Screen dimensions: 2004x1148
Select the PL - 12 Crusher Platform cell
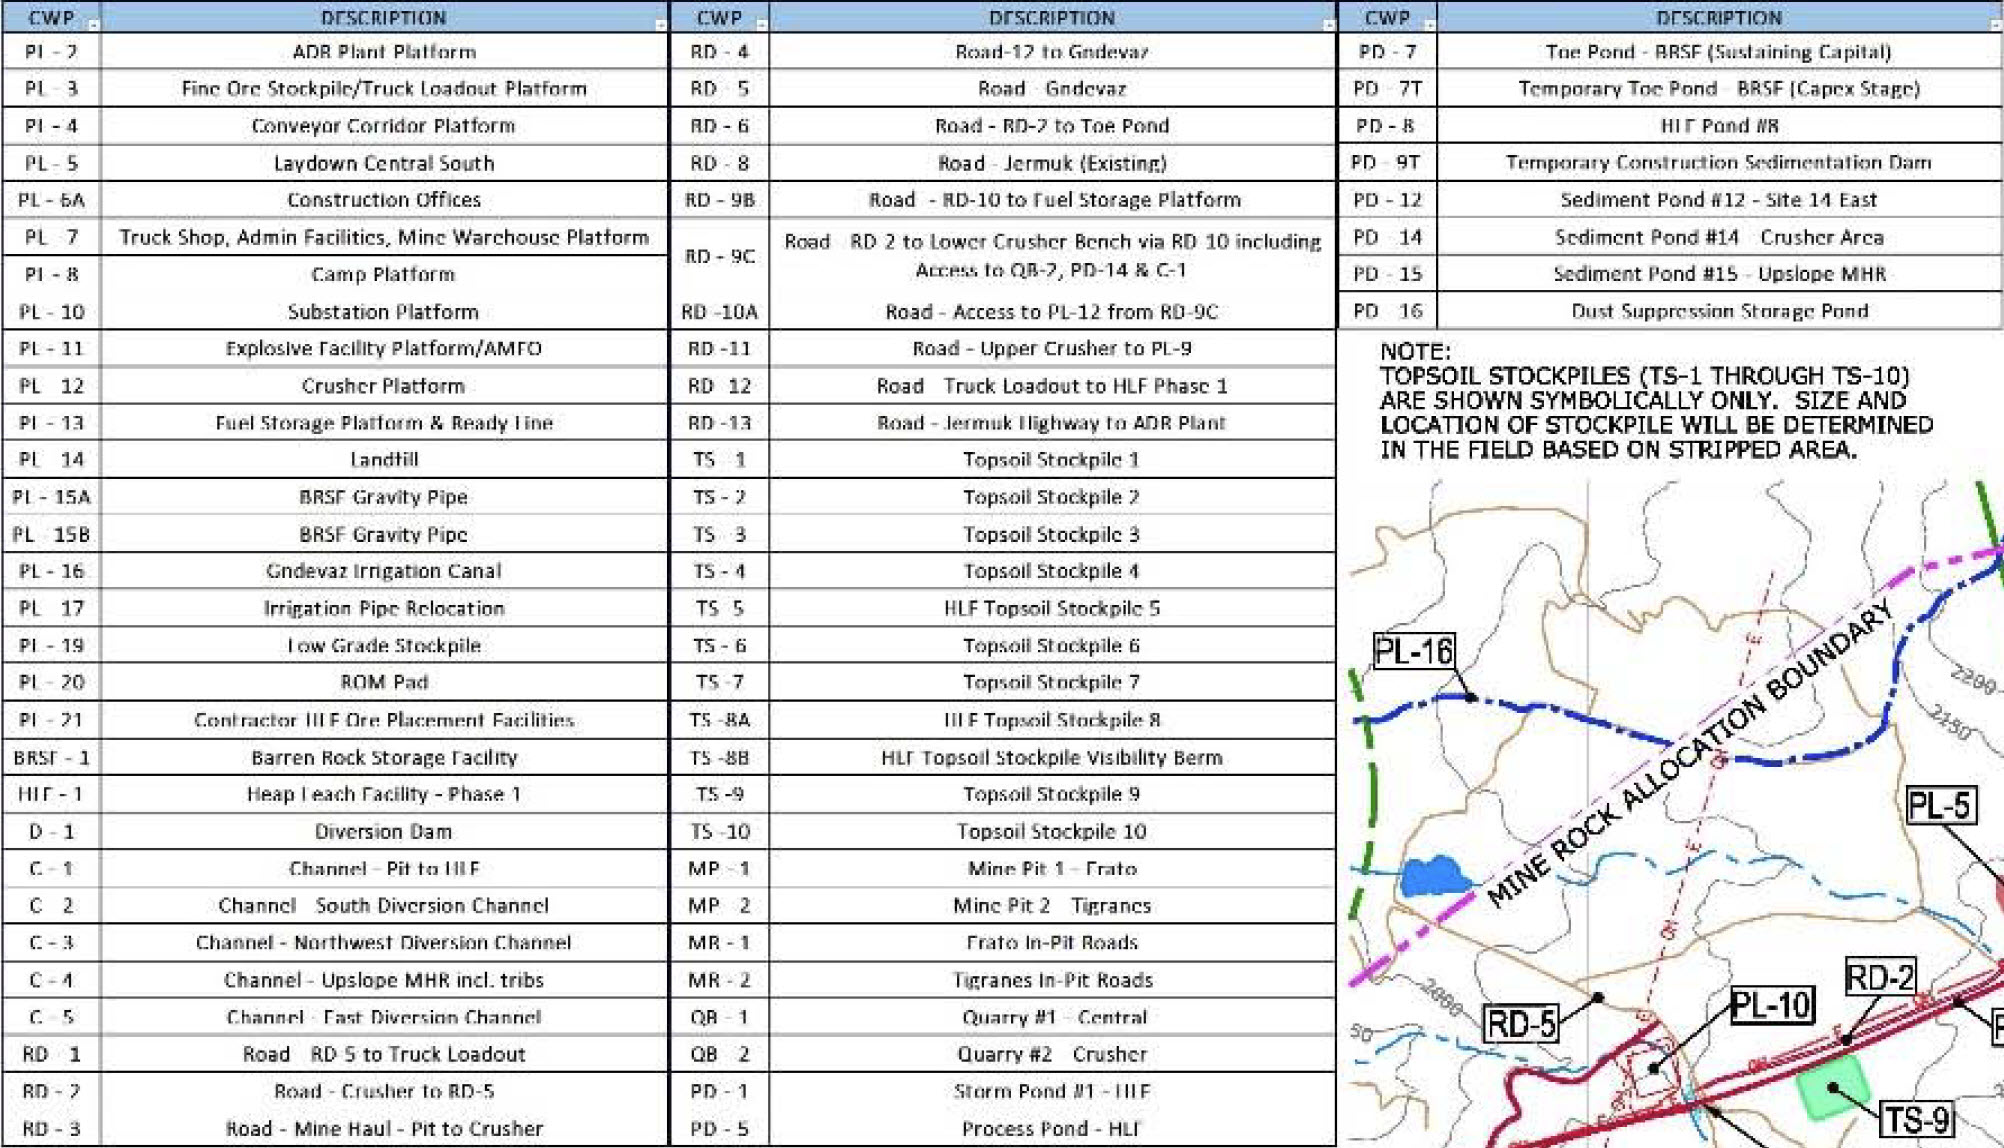pos(384,386)
